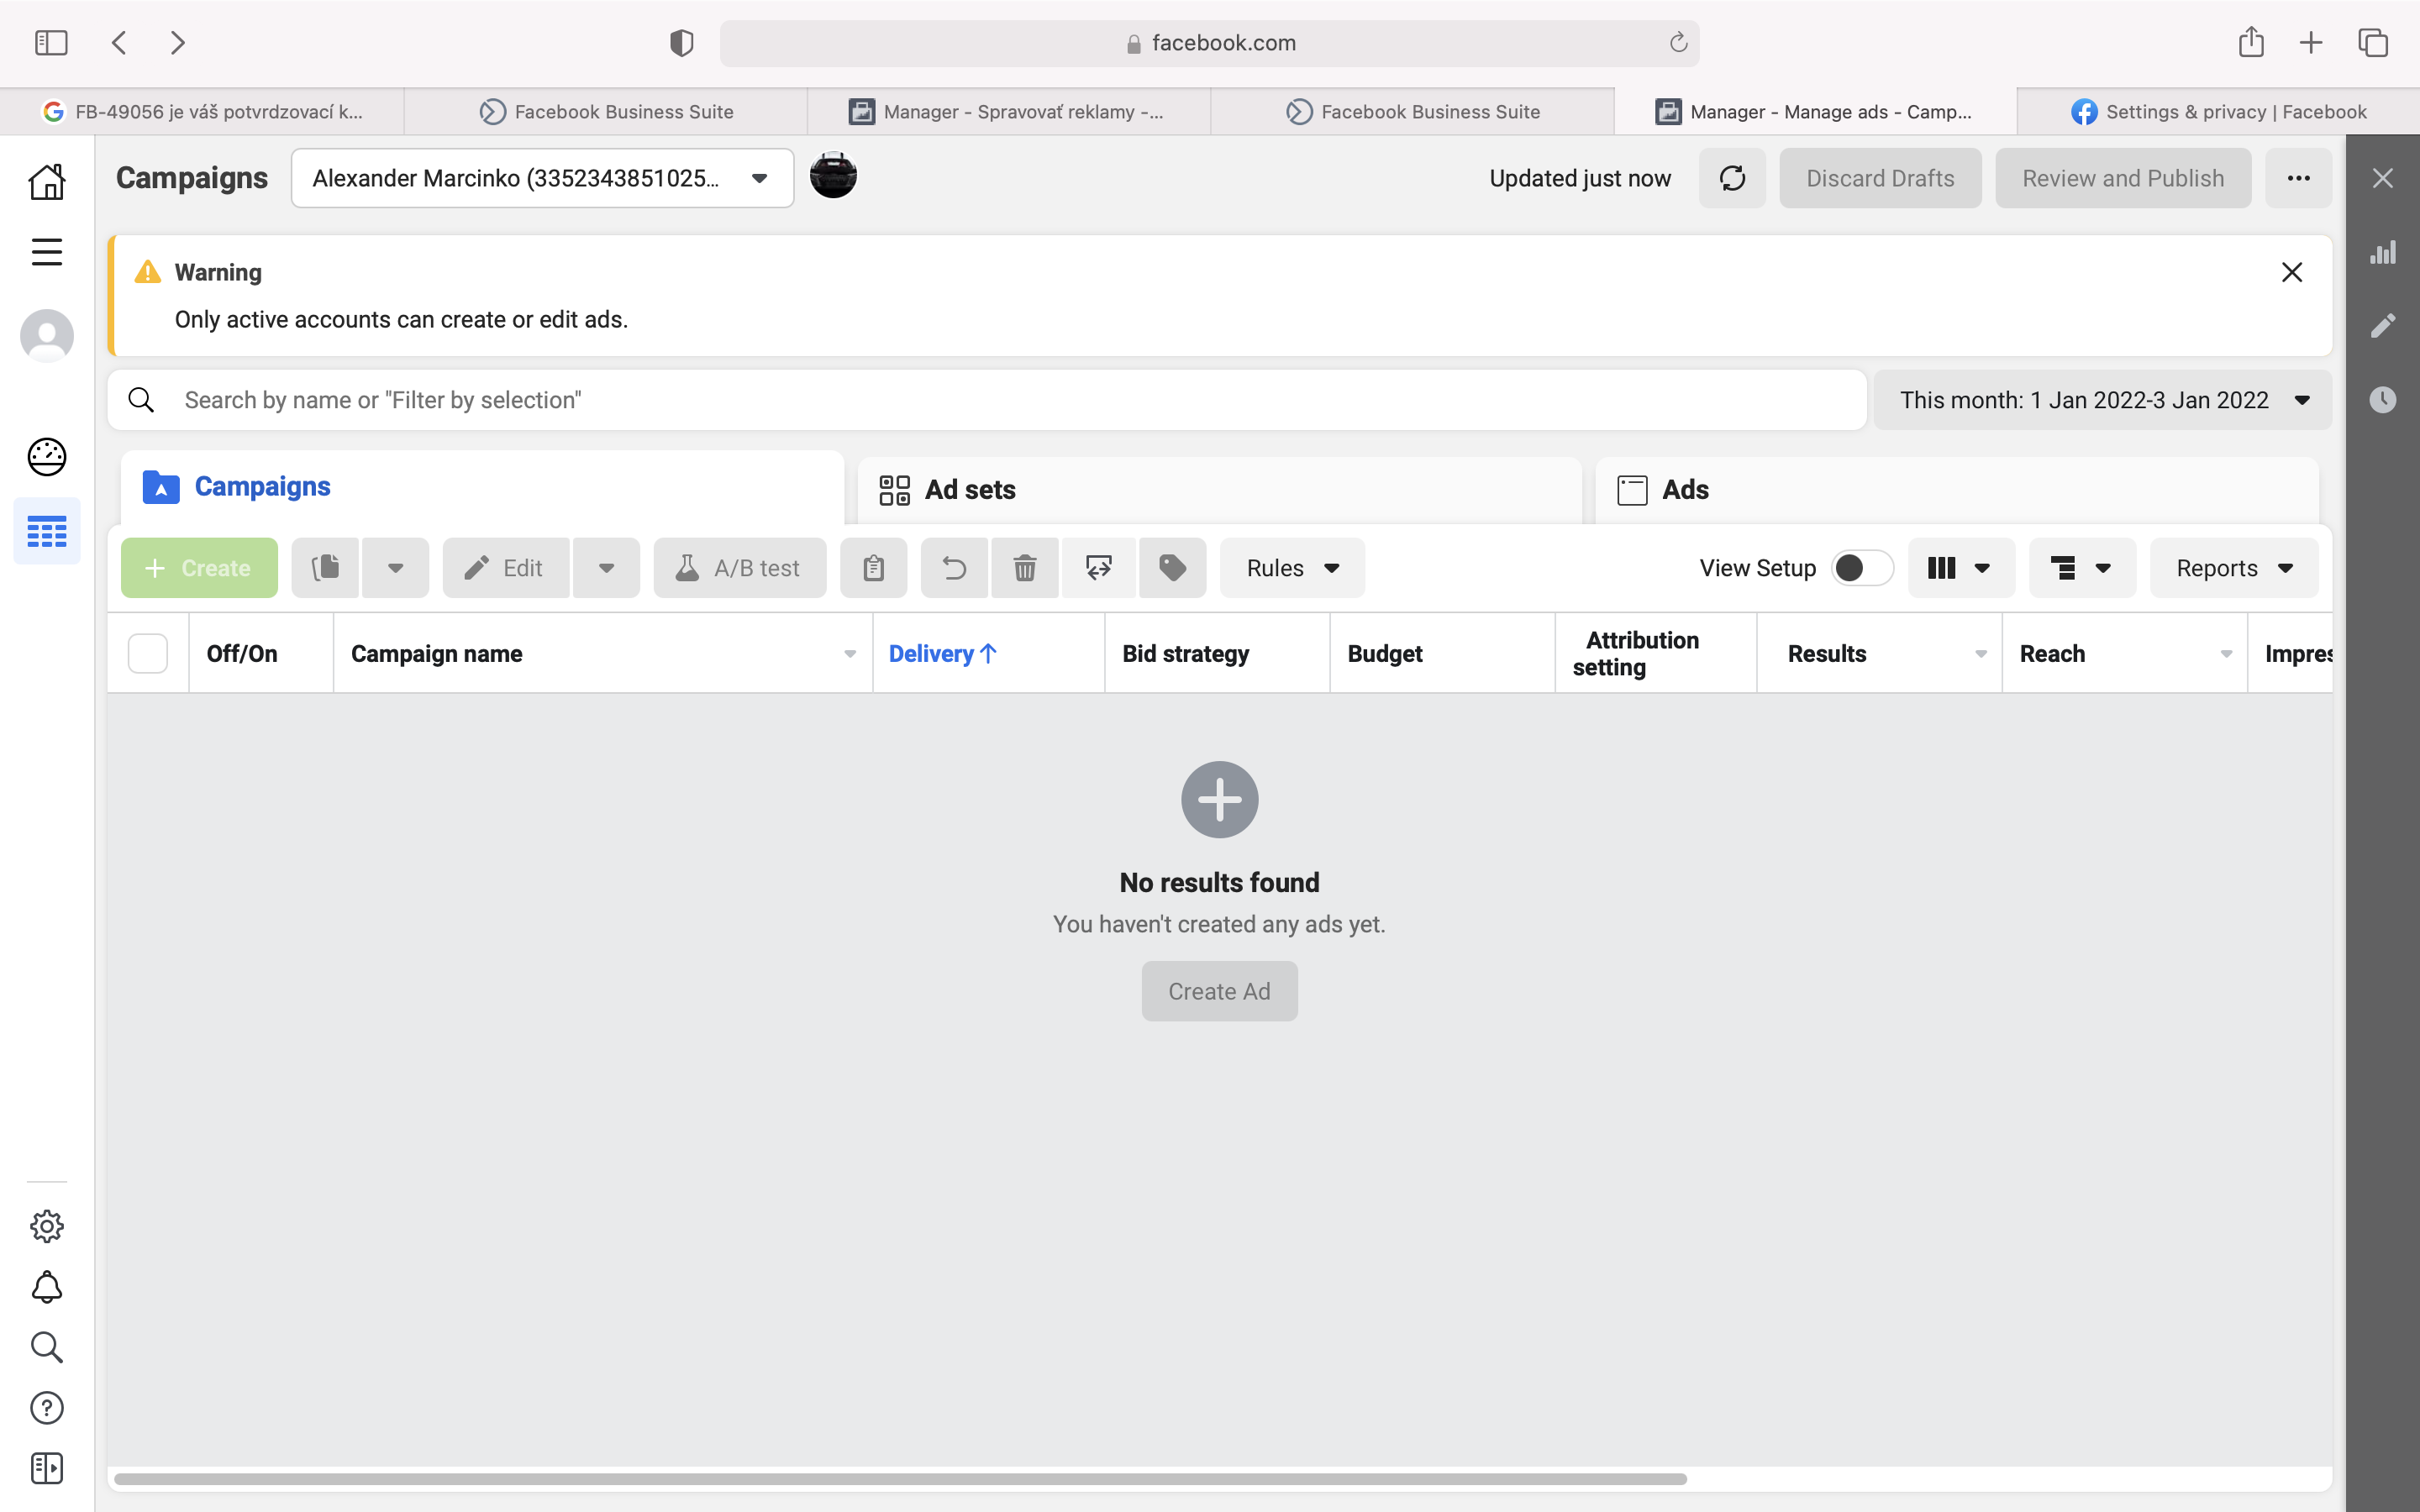Switch to the Campaigns tab

tap(482, 487)
